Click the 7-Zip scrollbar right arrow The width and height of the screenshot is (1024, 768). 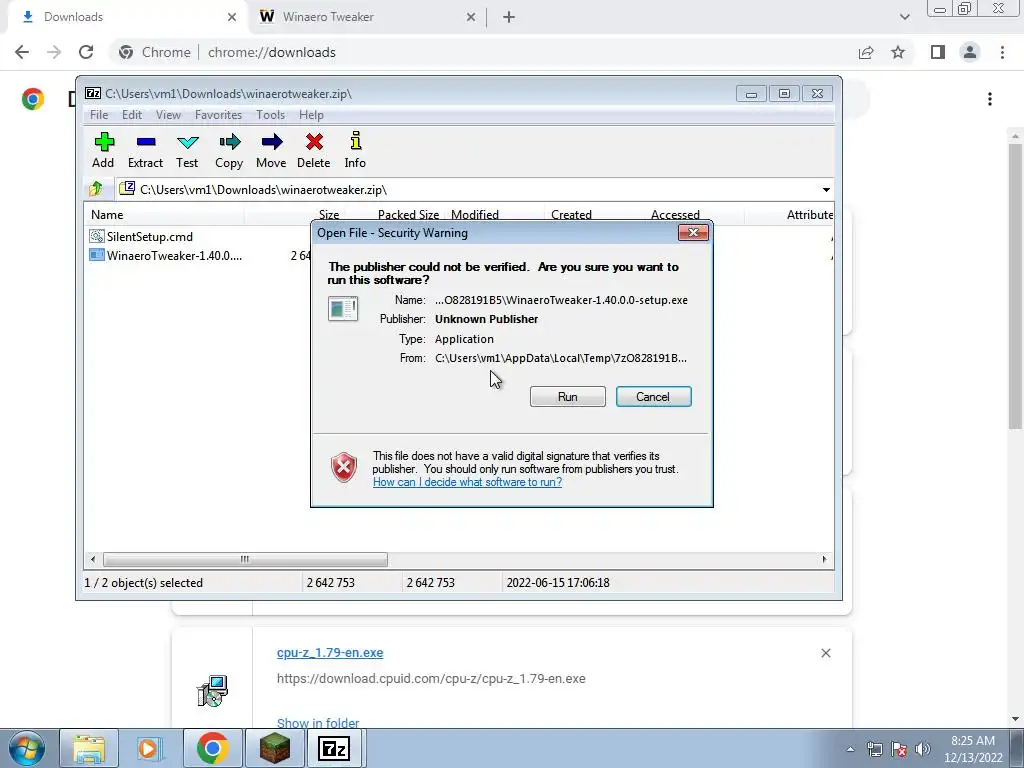(x=824, y=559)
